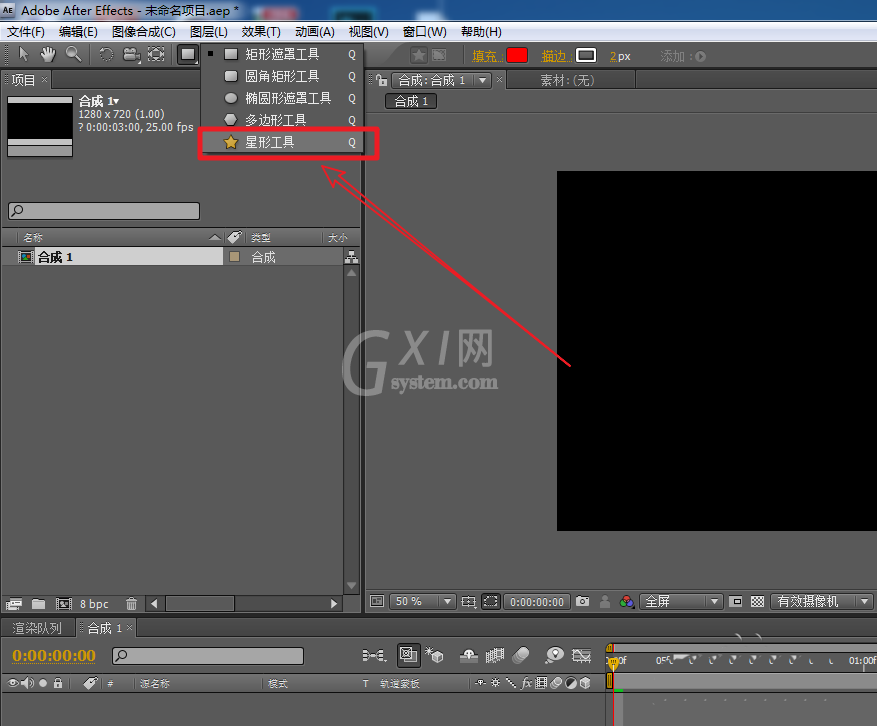Create a new folder in project panel
The width and height of the screenshot is (877, 726).
point(39,604)
